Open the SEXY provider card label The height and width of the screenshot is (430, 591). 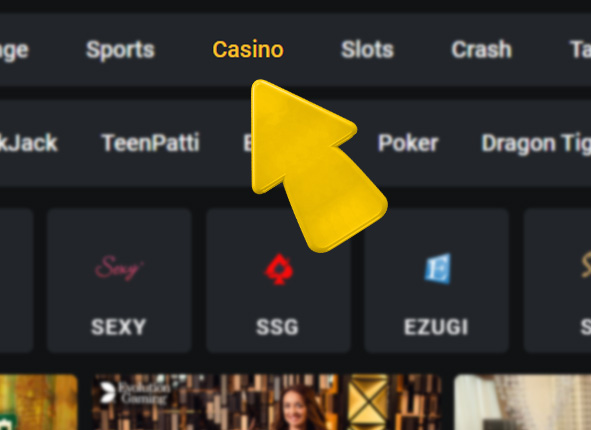coord(118,327)
